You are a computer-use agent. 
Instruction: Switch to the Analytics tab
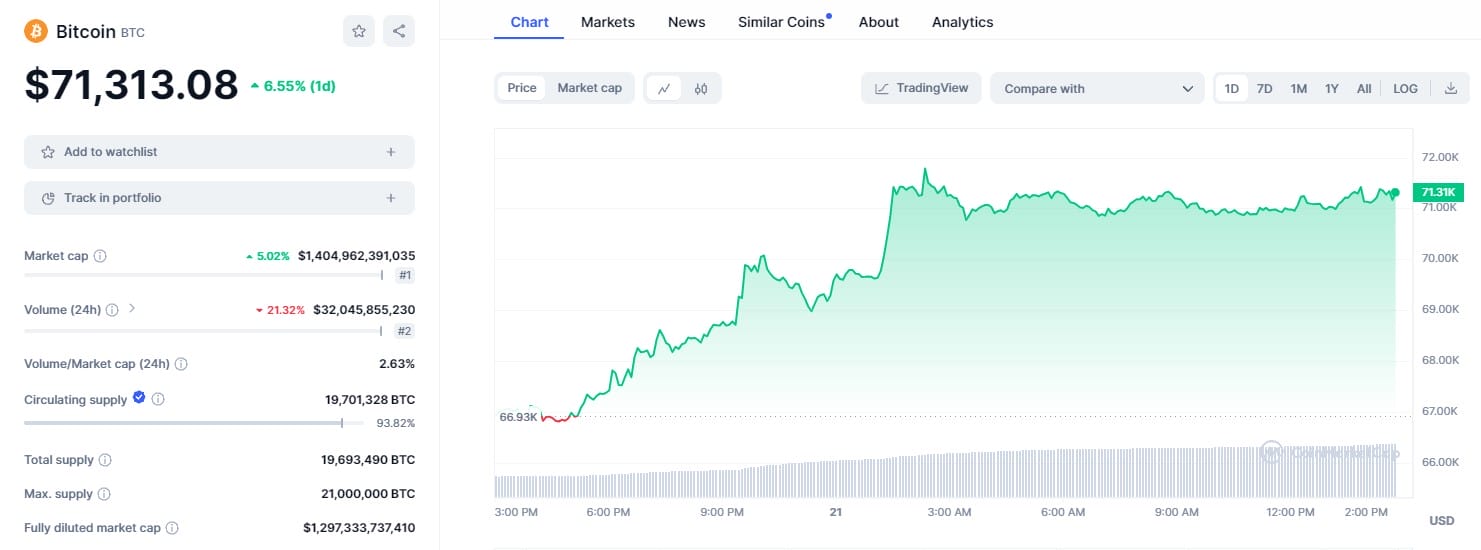(962, 22)
